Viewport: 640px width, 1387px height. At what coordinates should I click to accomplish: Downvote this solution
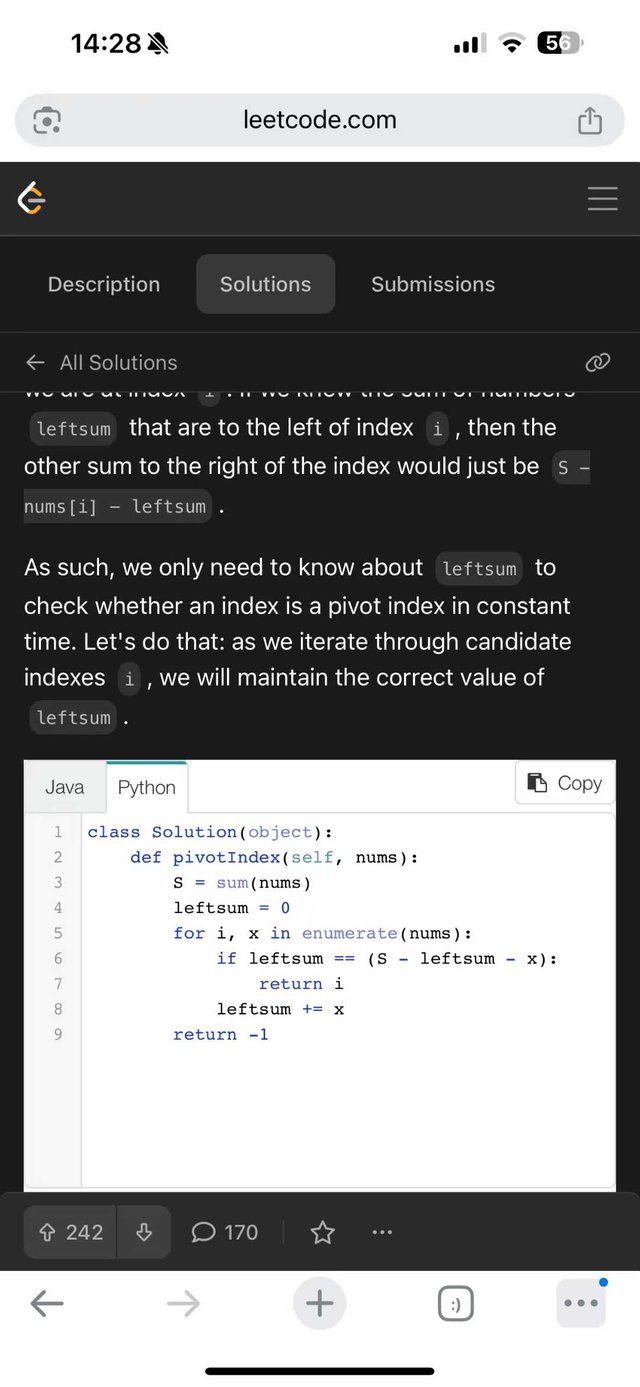[x=144, y=1232]
